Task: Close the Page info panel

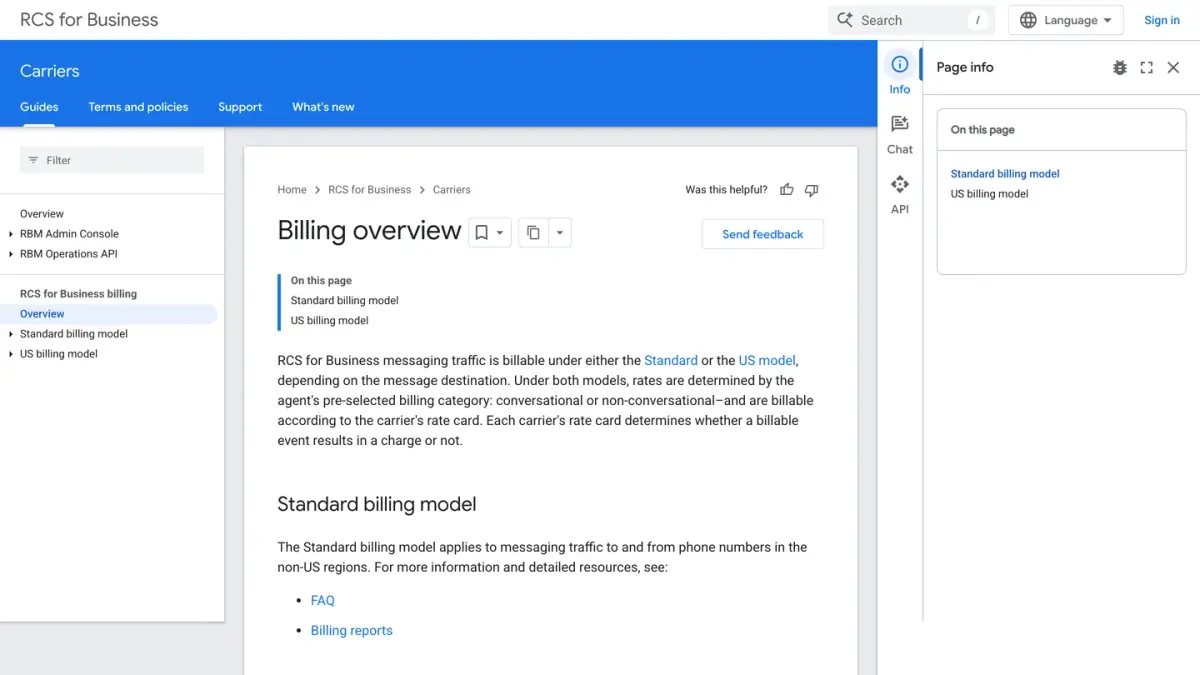Action: (1173, 67)
